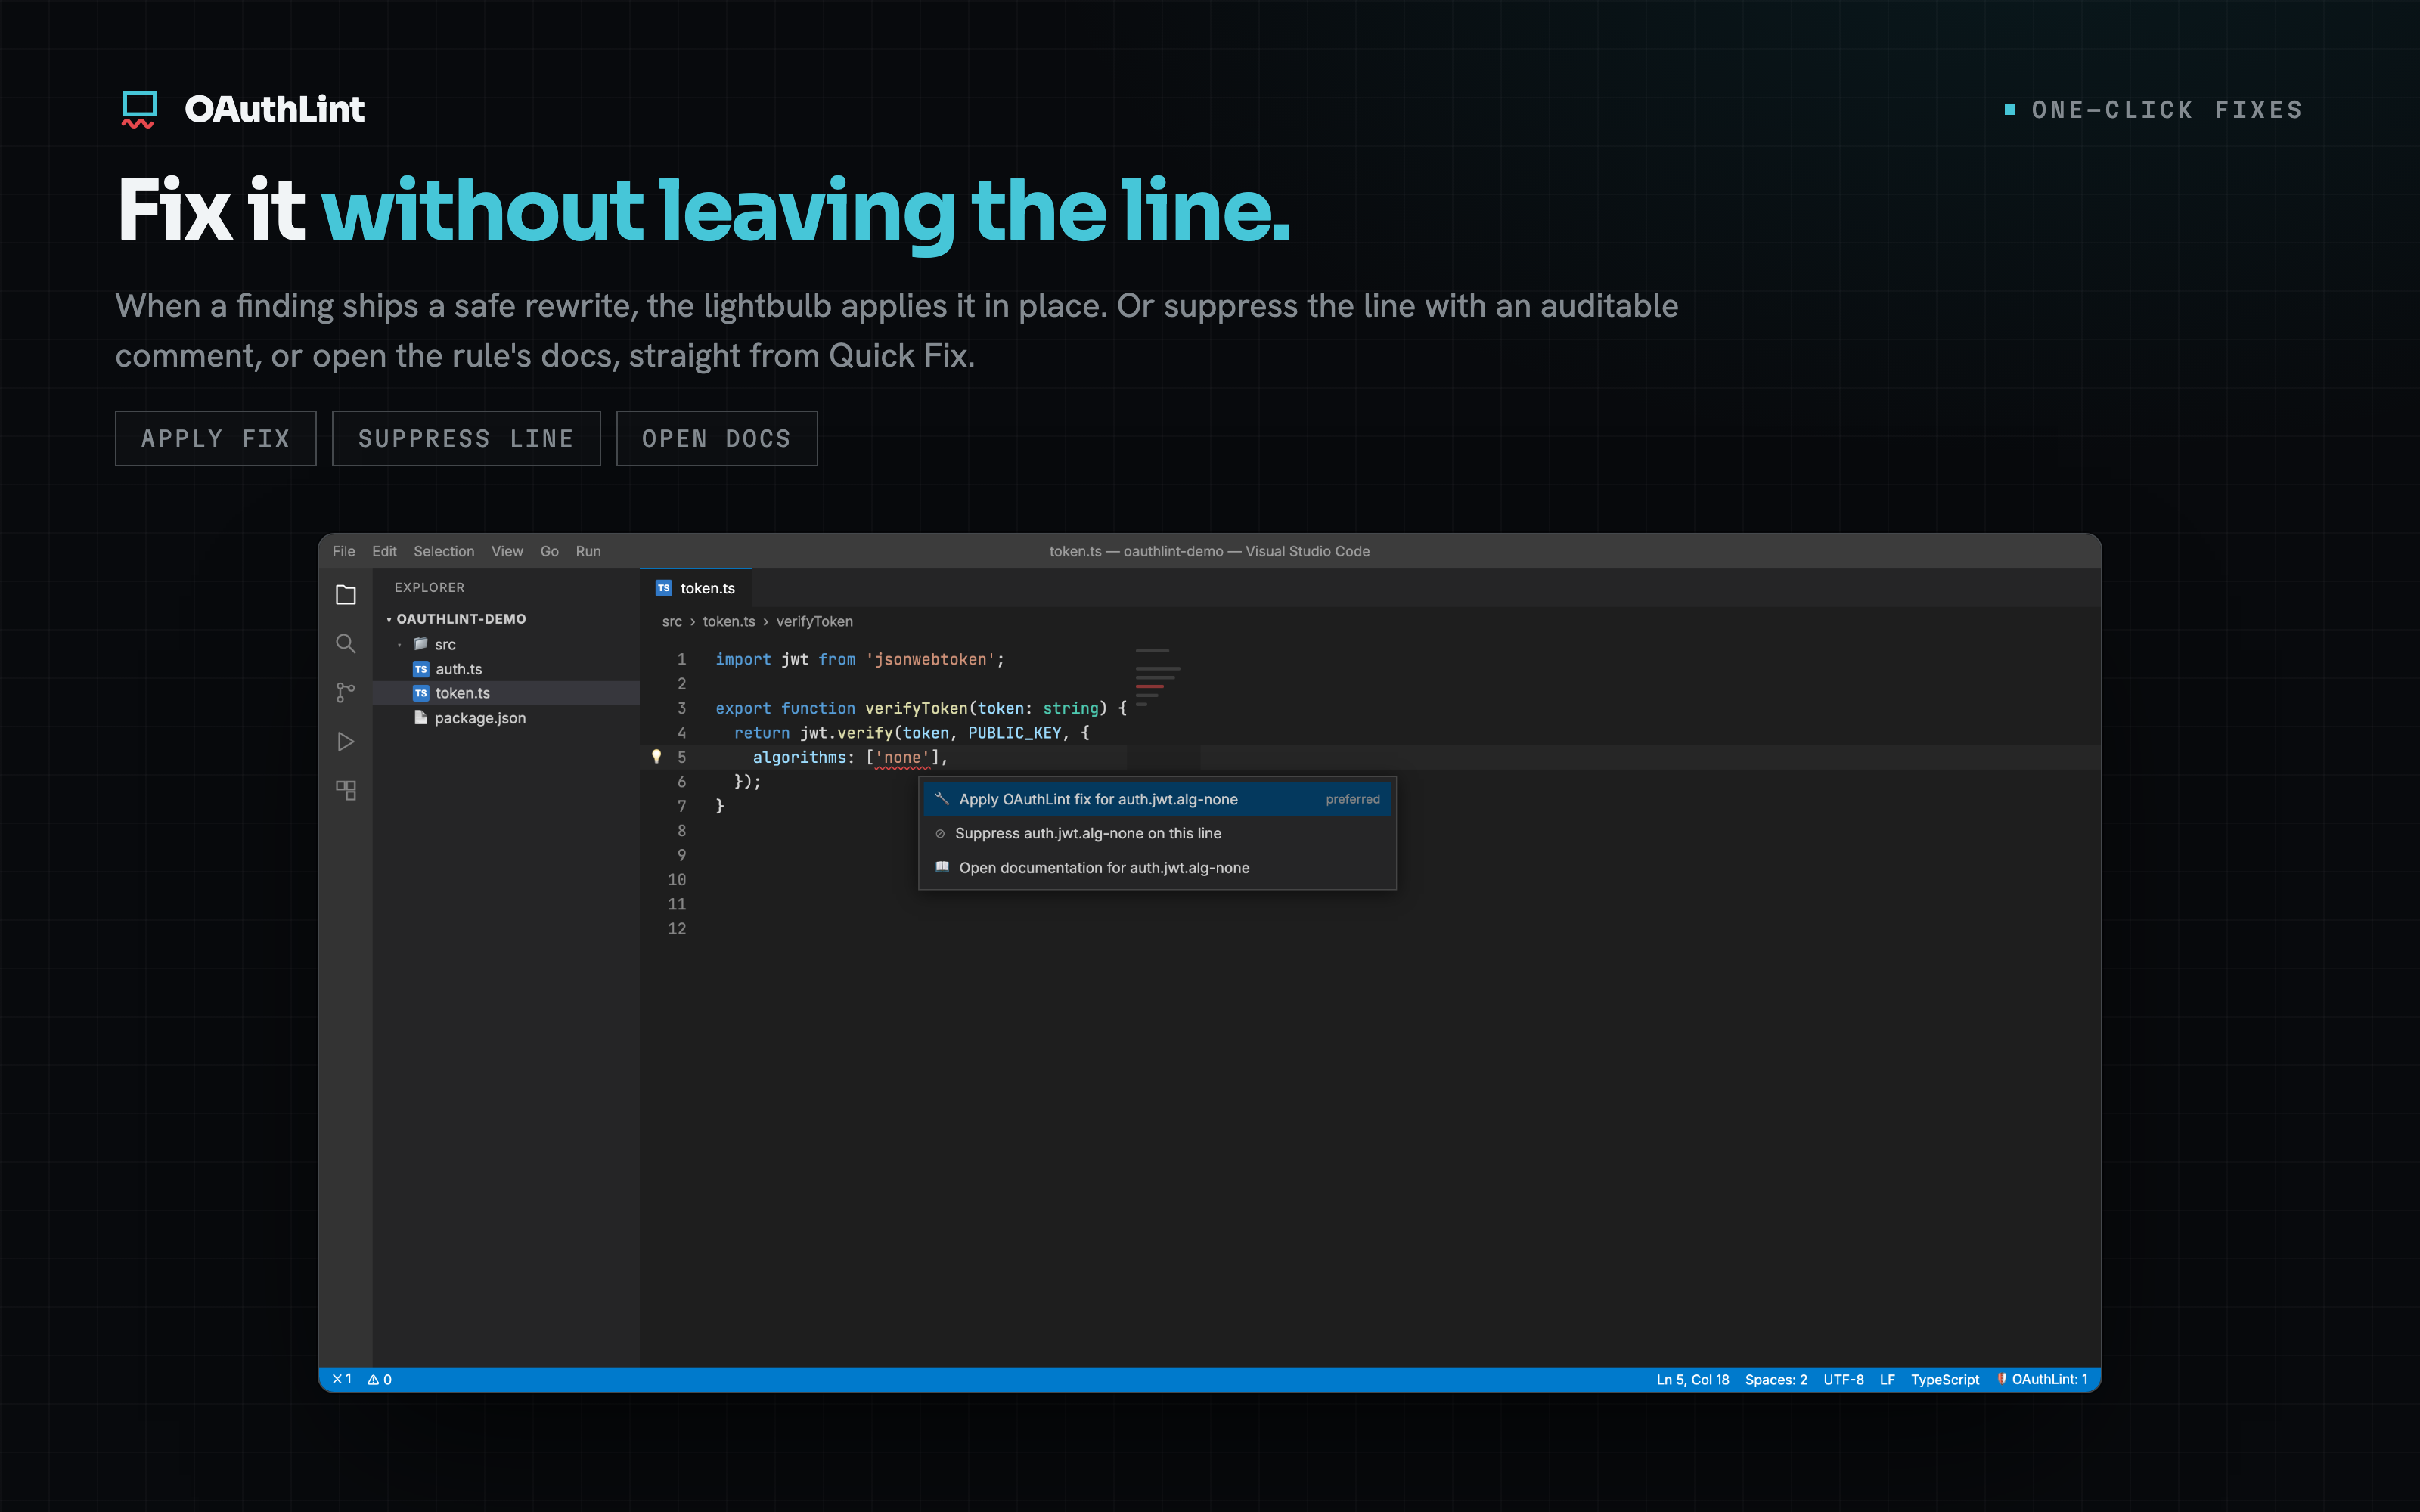Click UTF-8 encoding in status bar
Screen dimensions: 2420x1512
[x=1843, y=1379]
